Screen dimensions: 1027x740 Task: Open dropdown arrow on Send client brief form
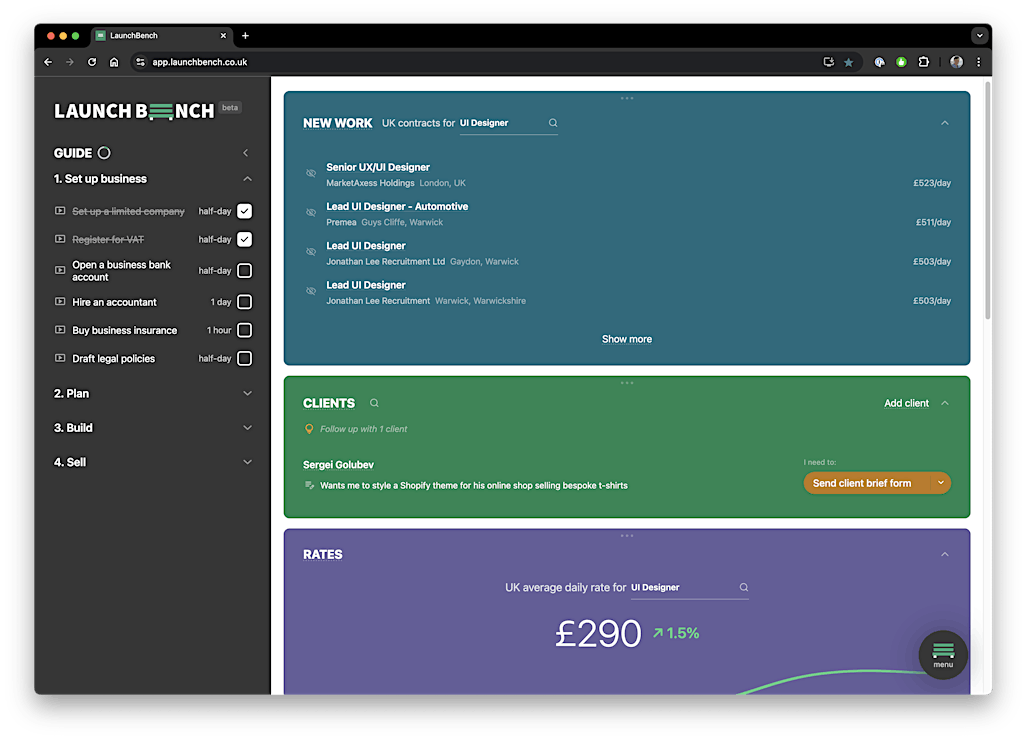pos(940,483)
